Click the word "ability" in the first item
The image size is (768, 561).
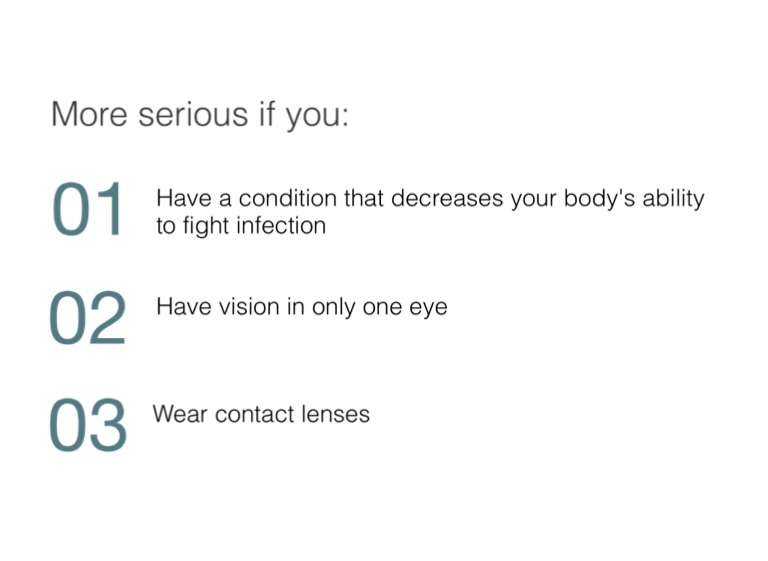tap(673, 198)
